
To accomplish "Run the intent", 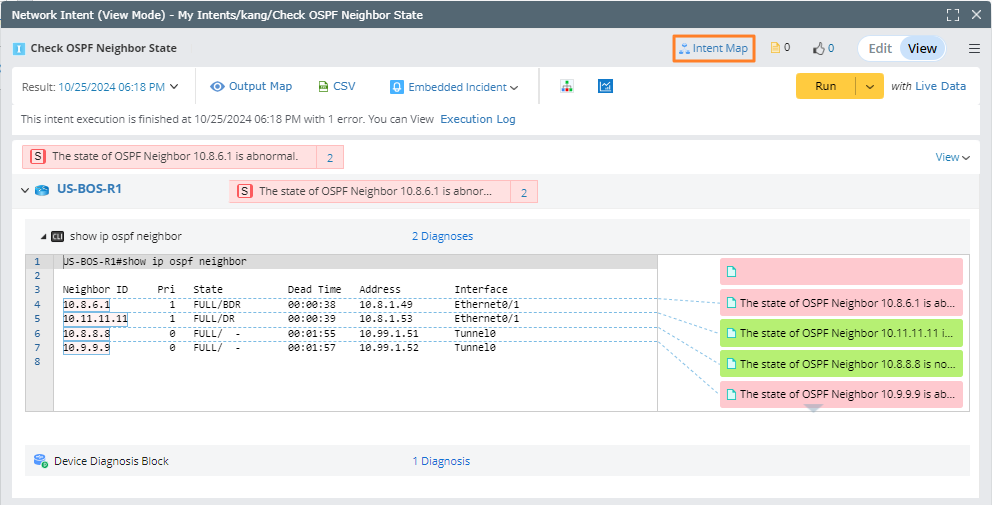I will 825,86.
